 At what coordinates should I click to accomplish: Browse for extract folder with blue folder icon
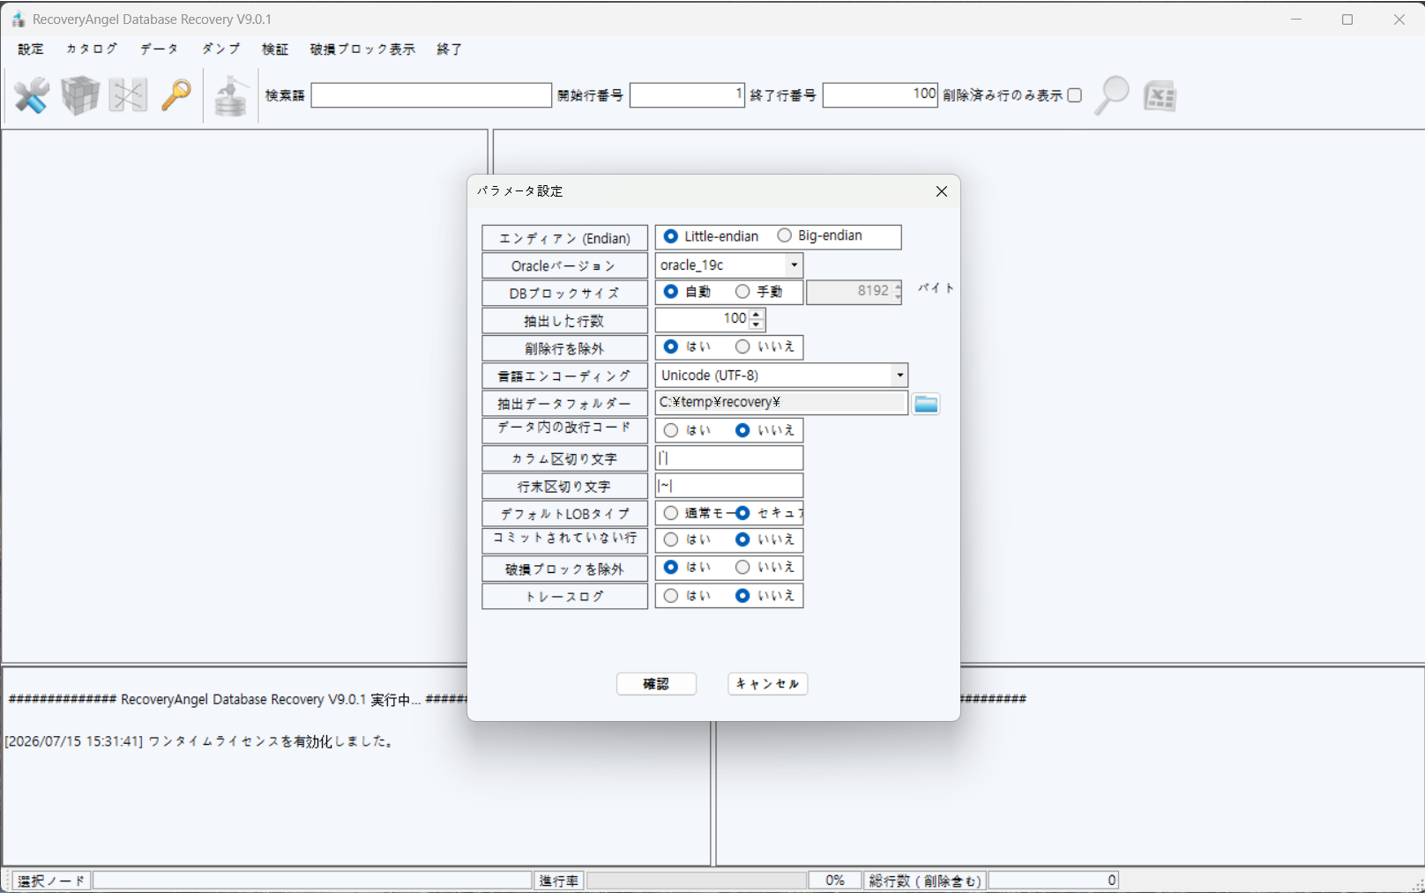tap(926, 403)
